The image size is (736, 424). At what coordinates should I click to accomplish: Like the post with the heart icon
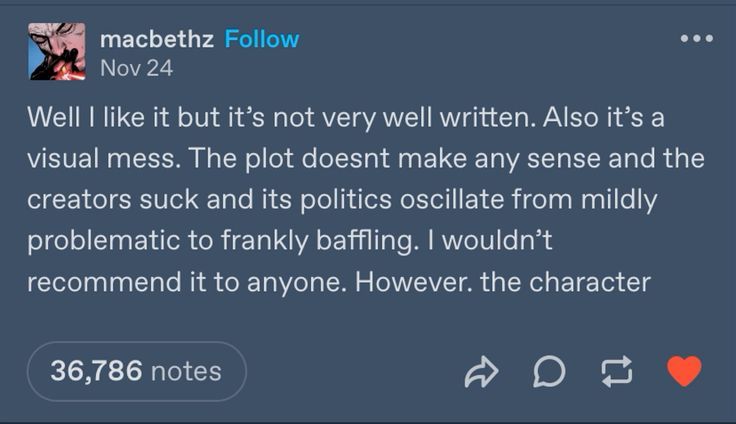pos(684,372)
